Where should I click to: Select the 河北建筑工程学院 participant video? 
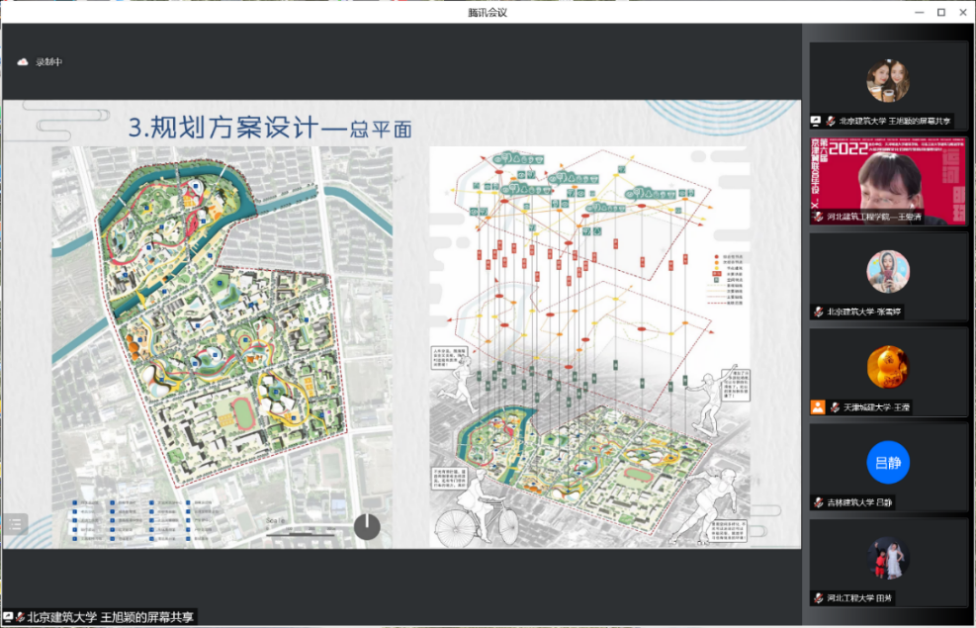[888, 180]
